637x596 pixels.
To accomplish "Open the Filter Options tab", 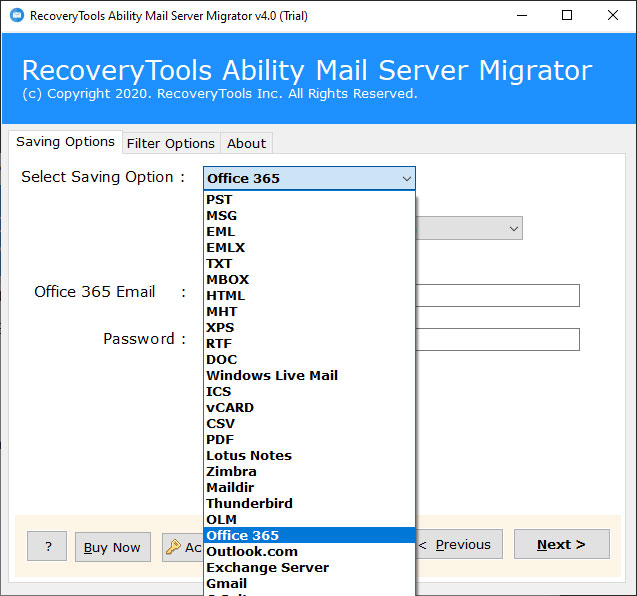I will click(x=171, y=143).
